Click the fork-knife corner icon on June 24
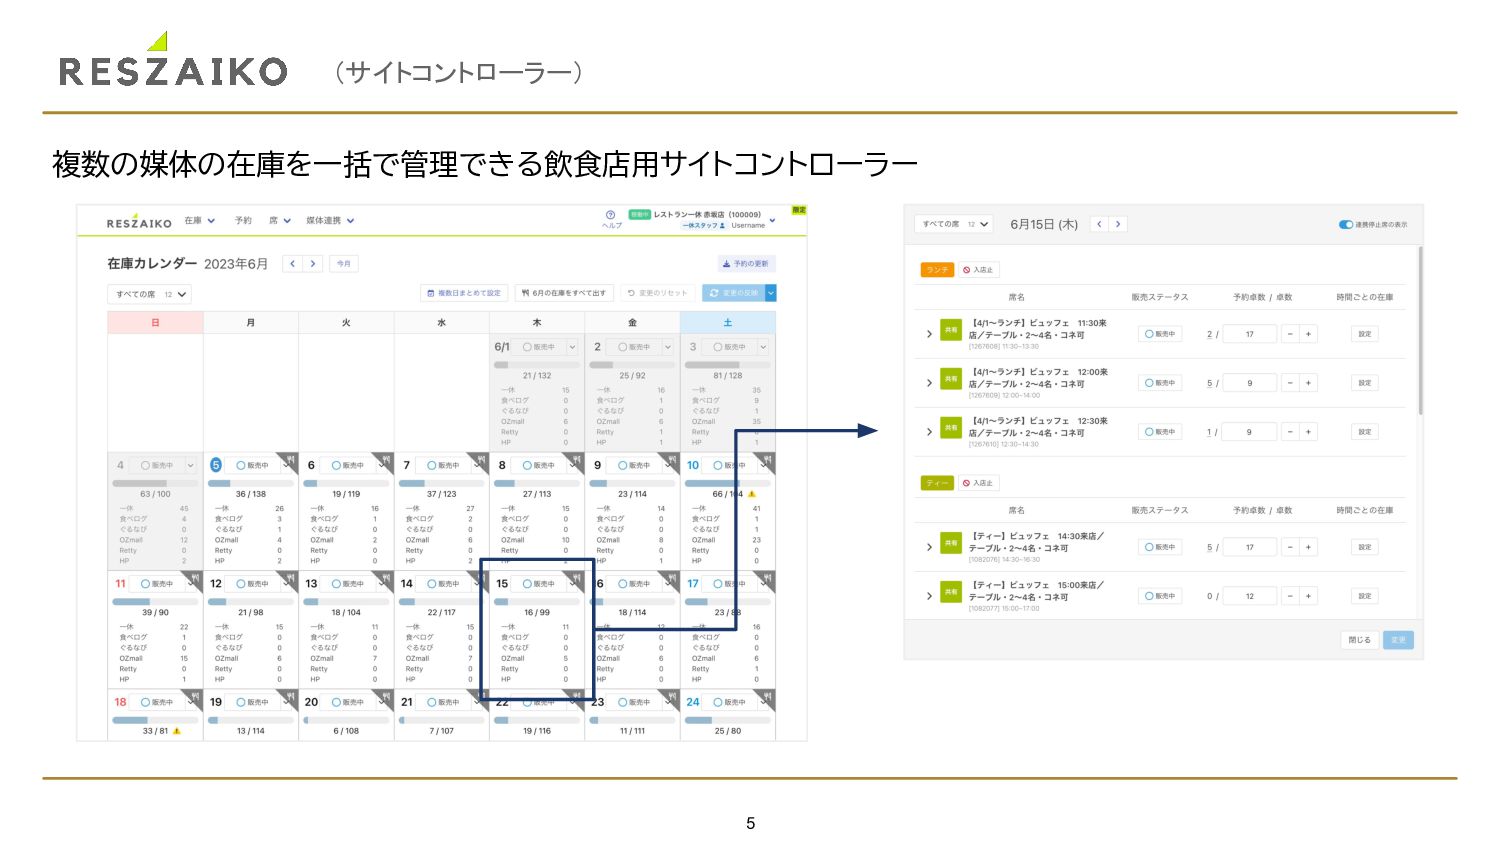Image resolution: width=1500 pixels, height=844 pixels. click(767, 697)
